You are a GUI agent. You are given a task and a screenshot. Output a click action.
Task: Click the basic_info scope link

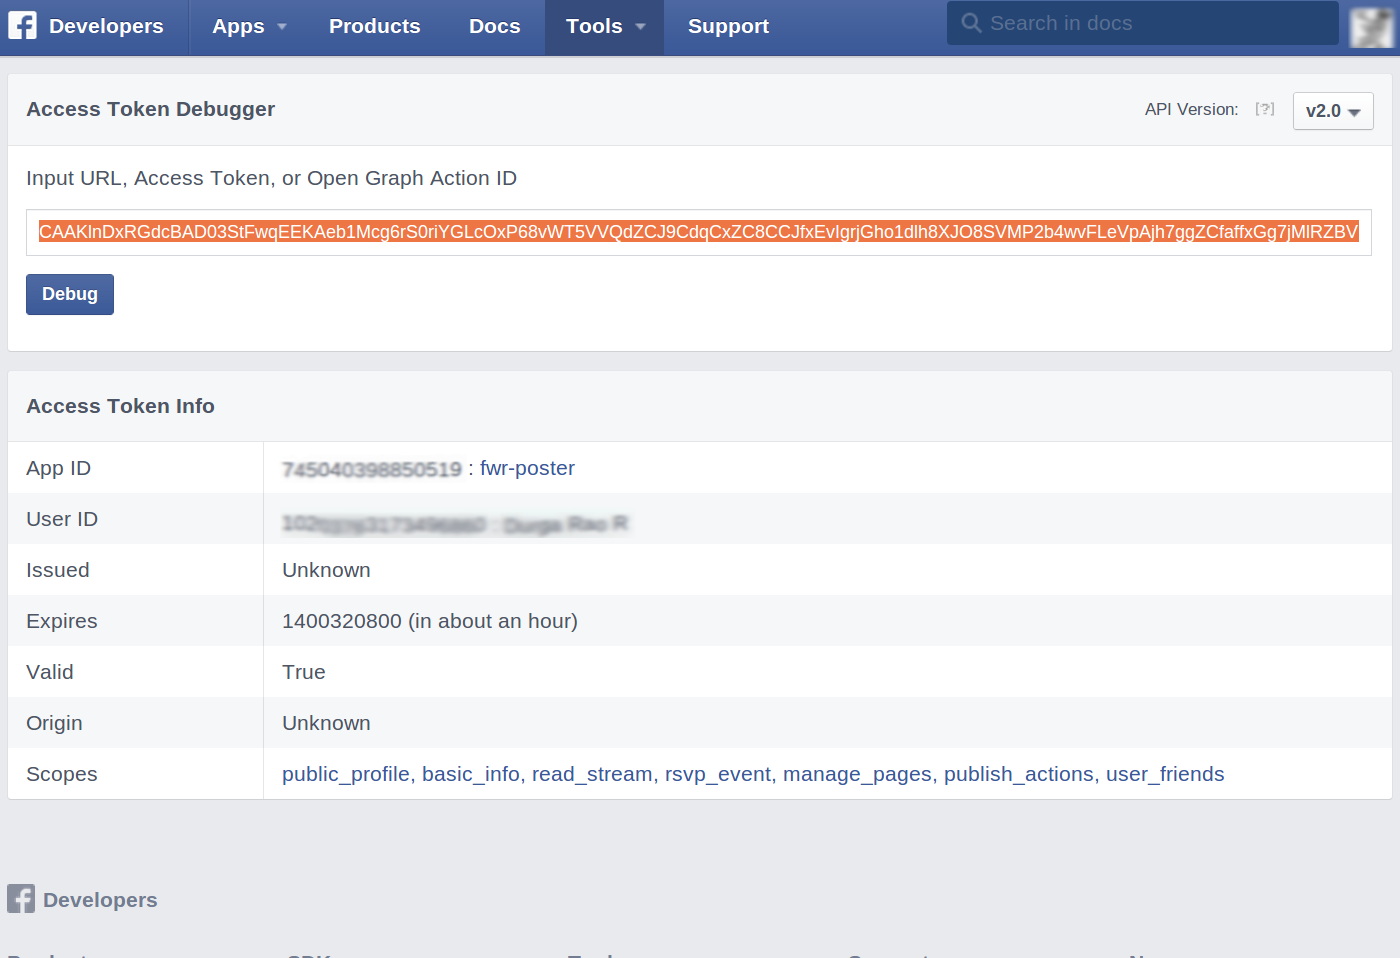coord(471,774)
